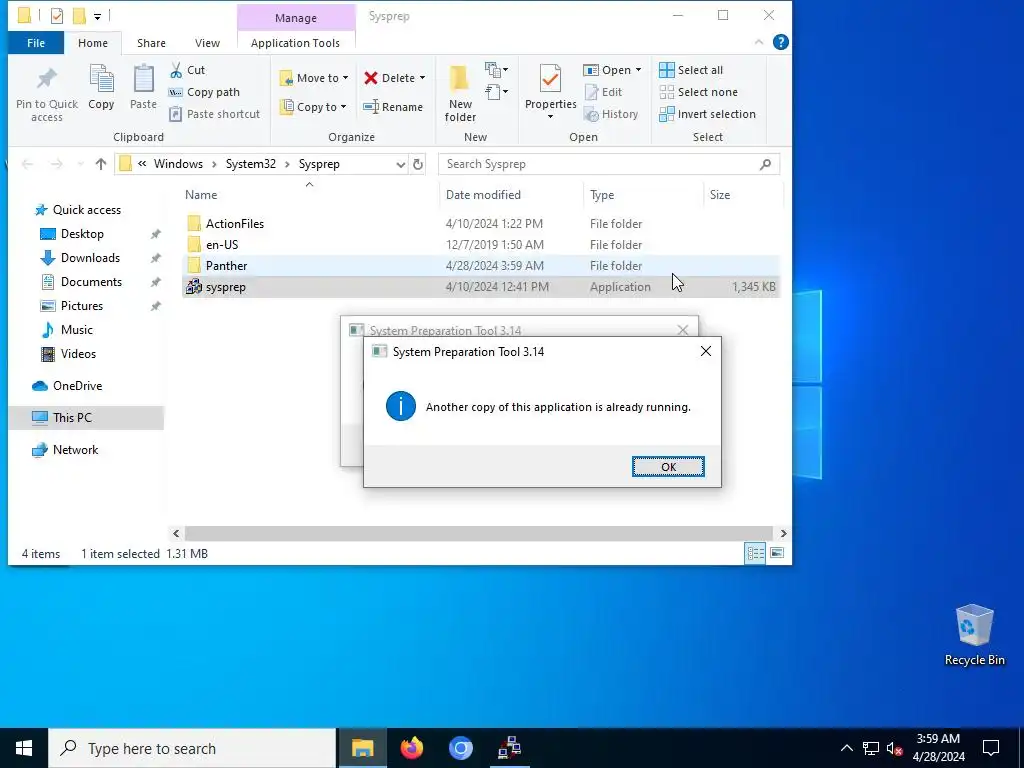Select This PC in the navigation pane
This screenshot has width=1024, height=768.
86,417
